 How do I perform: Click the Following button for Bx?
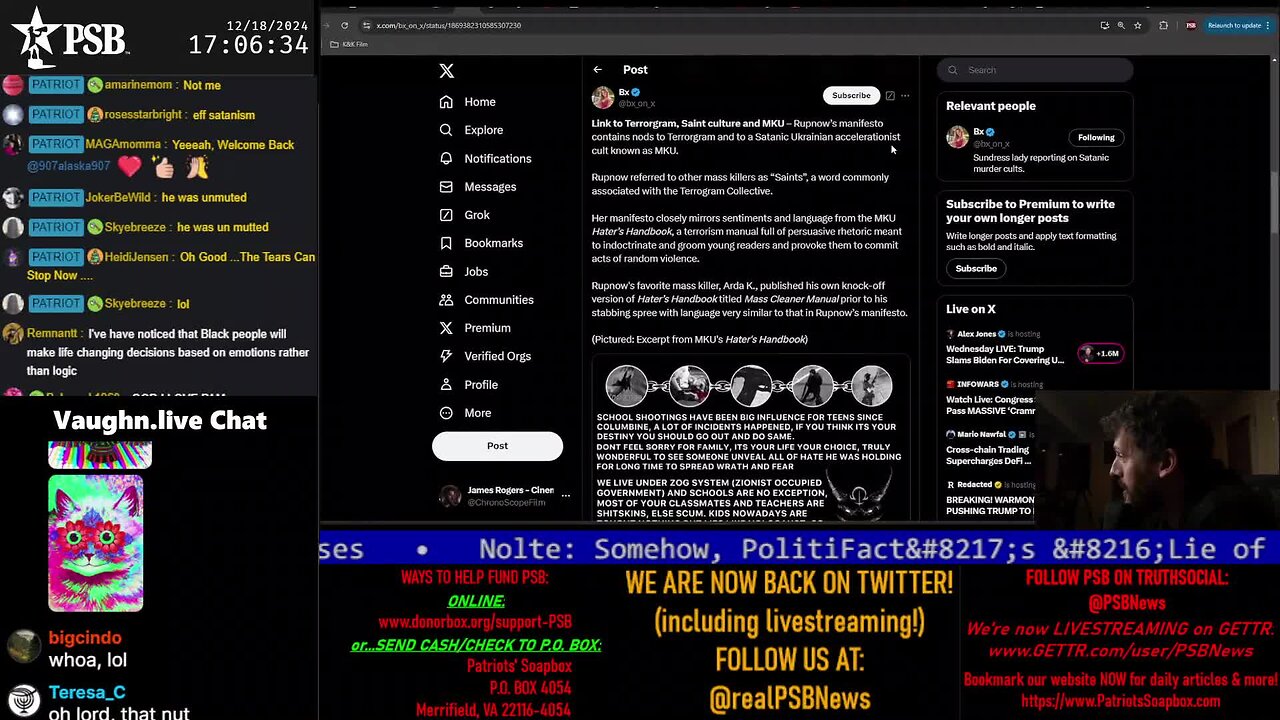[1096, 137]
